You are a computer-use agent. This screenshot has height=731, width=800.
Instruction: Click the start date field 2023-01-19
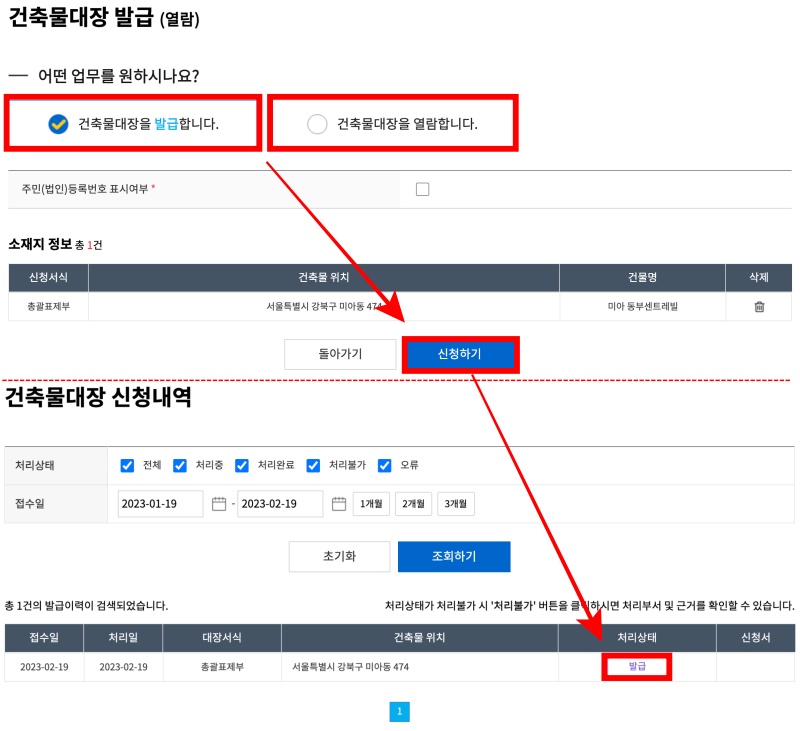click(160, 504)
